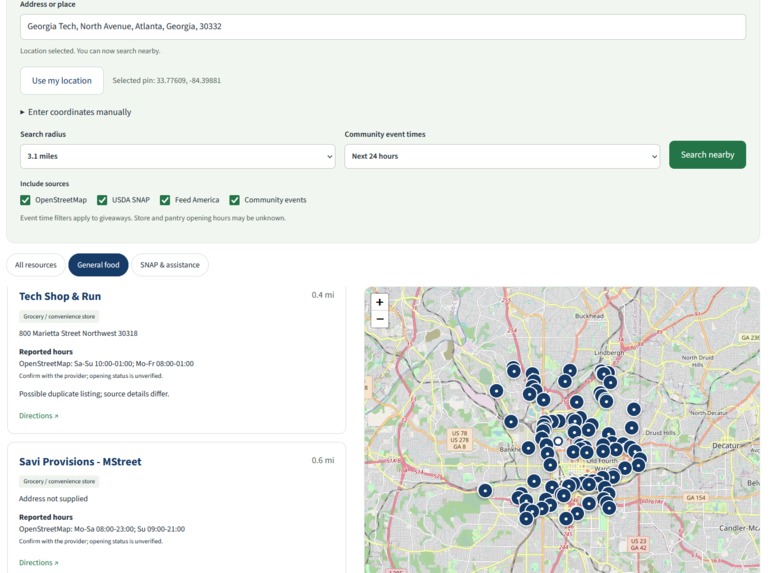Click the 800 Marietta Street Northwest address

tap(78, 333)
